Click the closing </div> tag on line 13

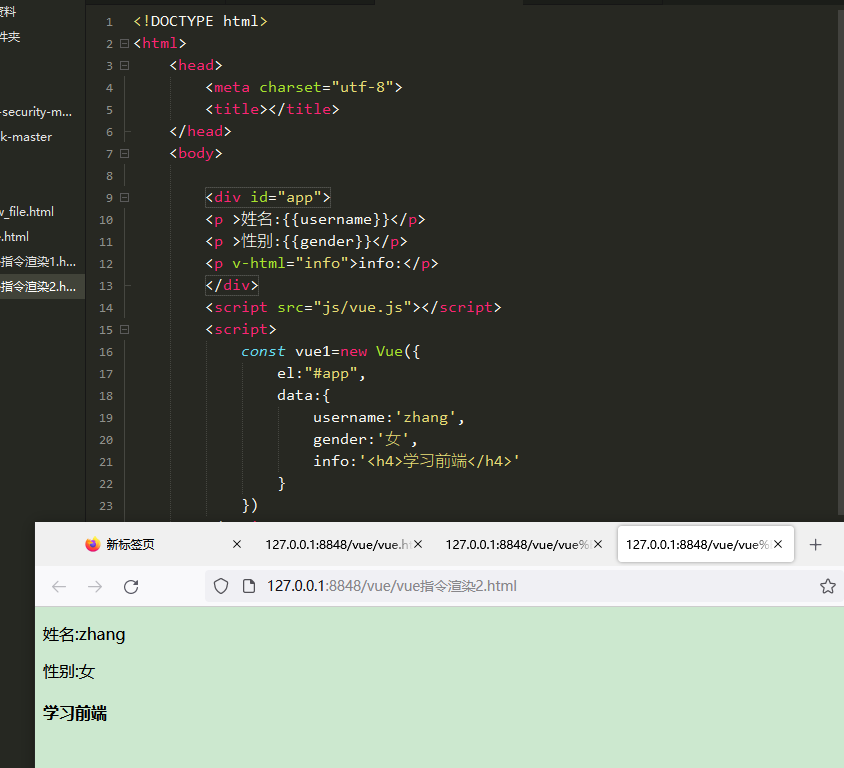[x=232, y=285]
